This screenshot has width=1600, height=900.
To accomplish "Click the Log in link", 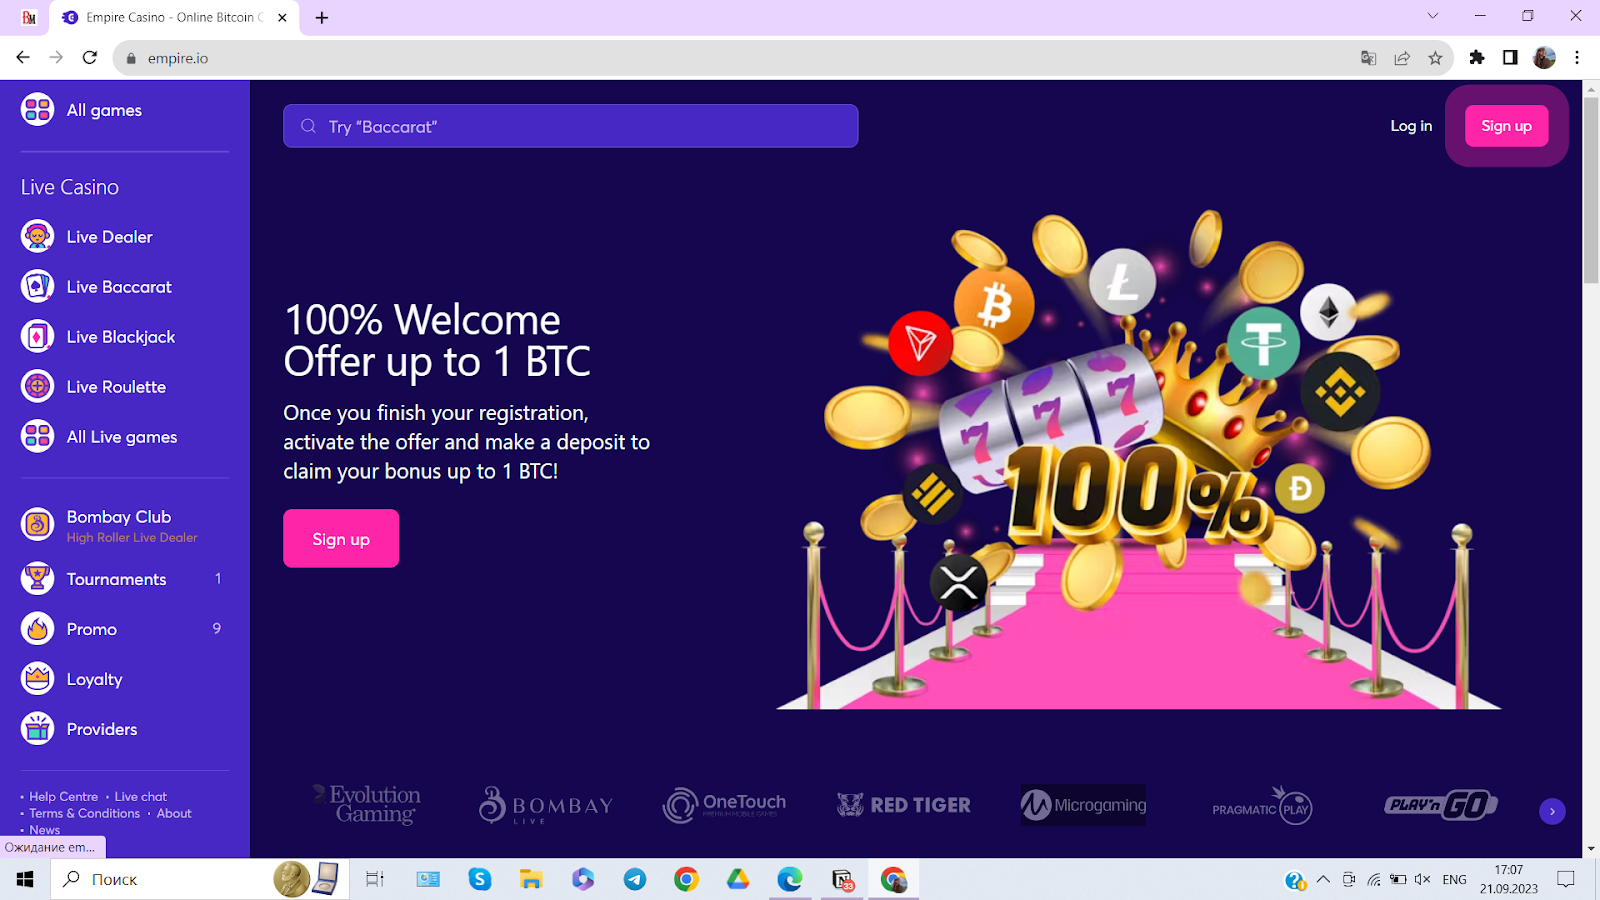I will pyautogui.click(x=1411, y=126).
